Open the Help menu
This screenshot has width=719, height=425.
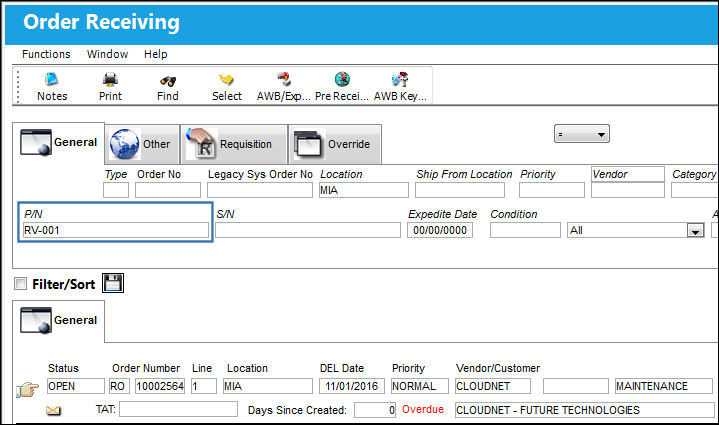click(x=155, y=54)
